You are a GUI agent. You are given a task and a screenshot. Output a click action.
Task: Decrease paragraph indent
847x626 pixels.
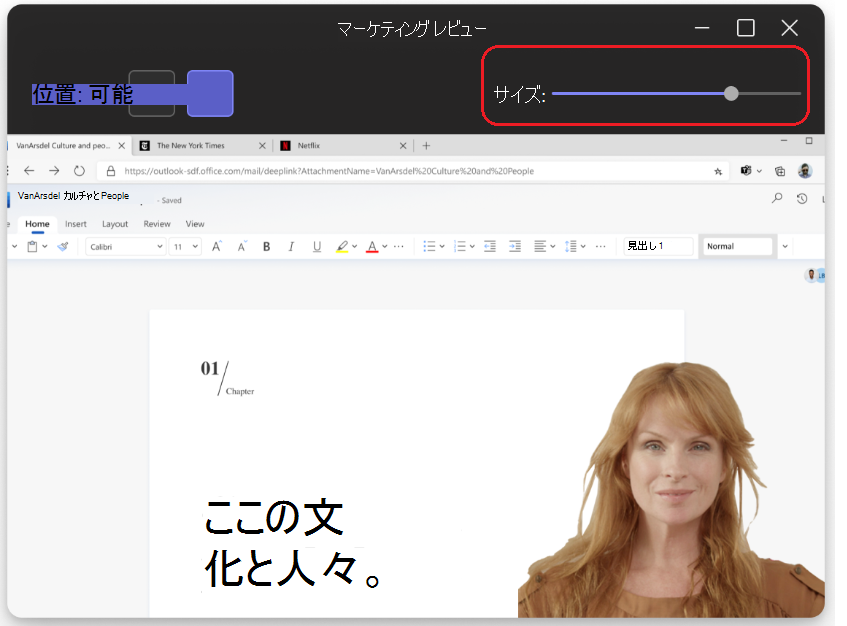[x=490, y=246]
